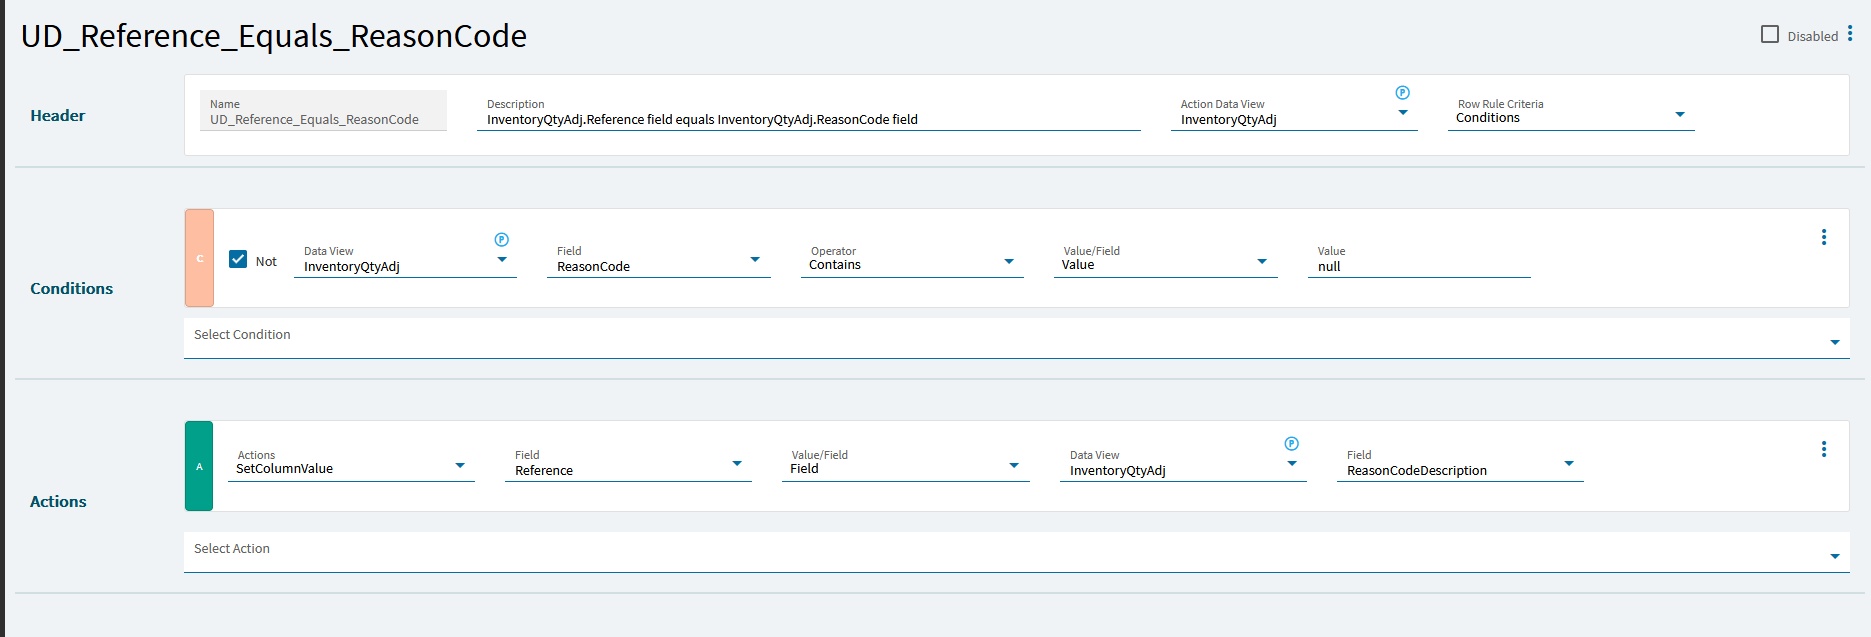Click the Header section label
Viewport: 1871px width, 637px height.
58,116
